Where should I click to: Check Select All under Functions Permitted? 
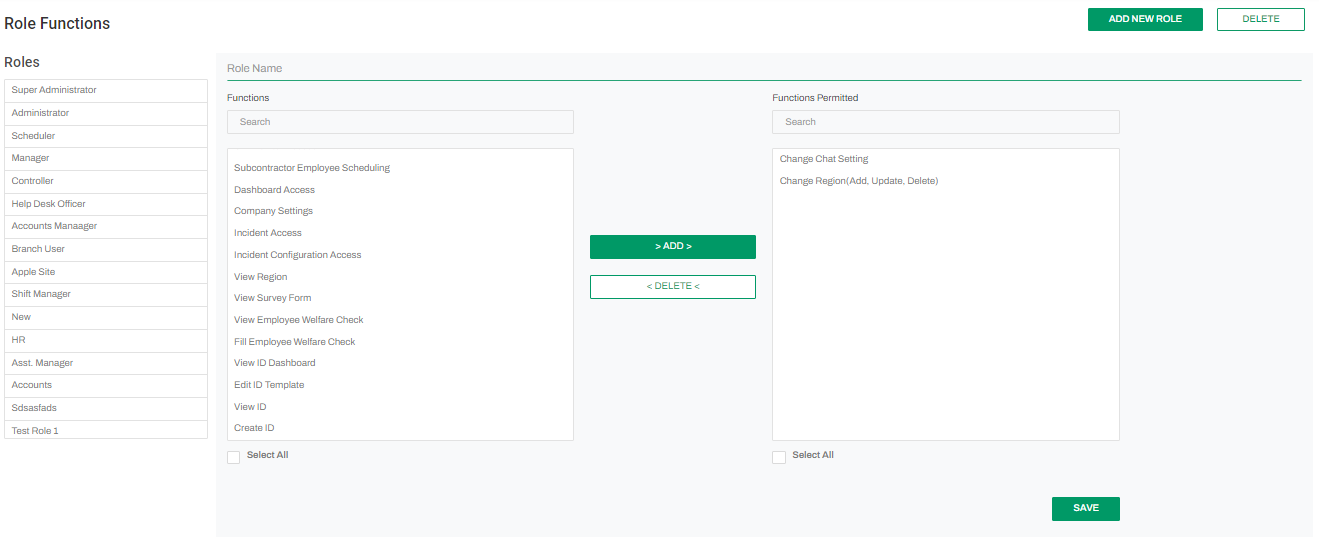[x=779, y=457]
